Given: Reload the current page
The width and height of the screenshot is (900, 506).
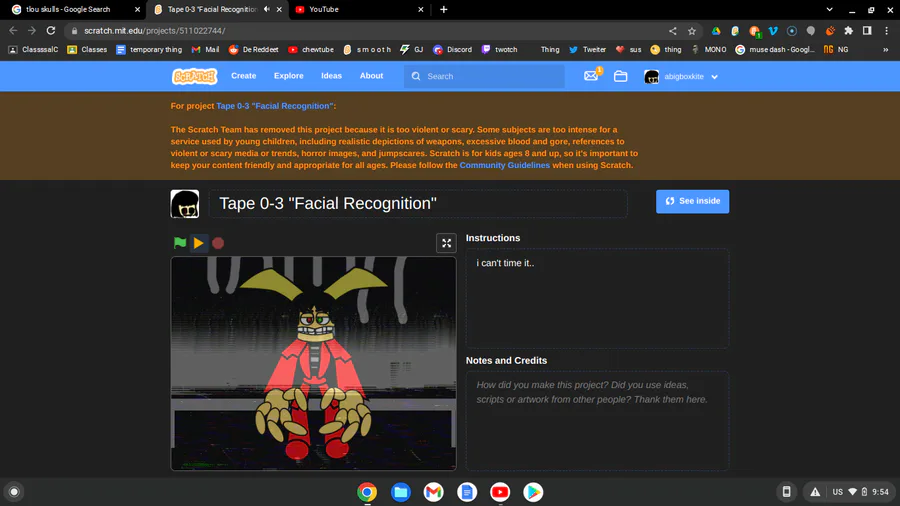Looking at the screenshot, I should click(51, 30).
